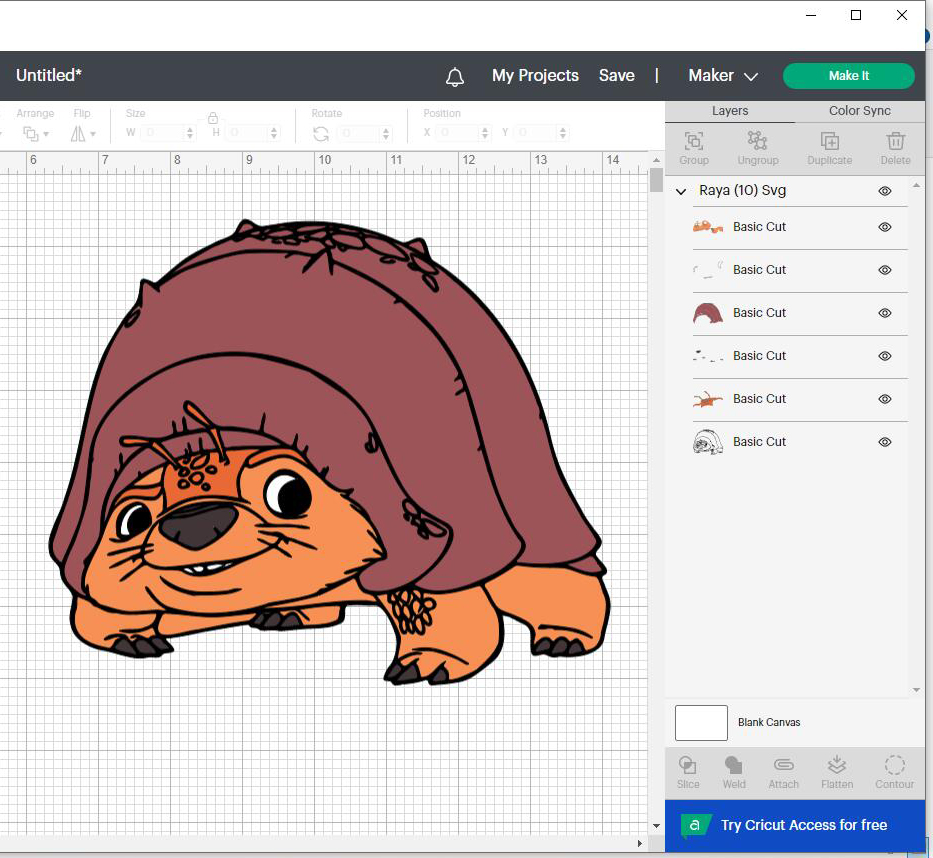The image size is (933, 858).
Task: Click the Rotate angle field
Action: pos(360,133)
